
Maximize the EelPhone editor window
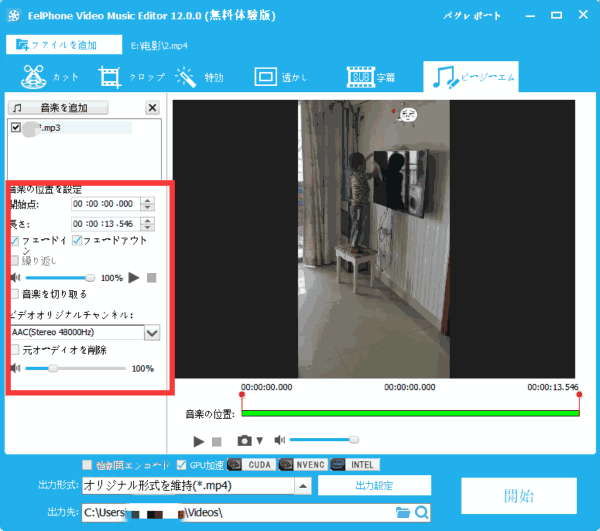[556, 15]
